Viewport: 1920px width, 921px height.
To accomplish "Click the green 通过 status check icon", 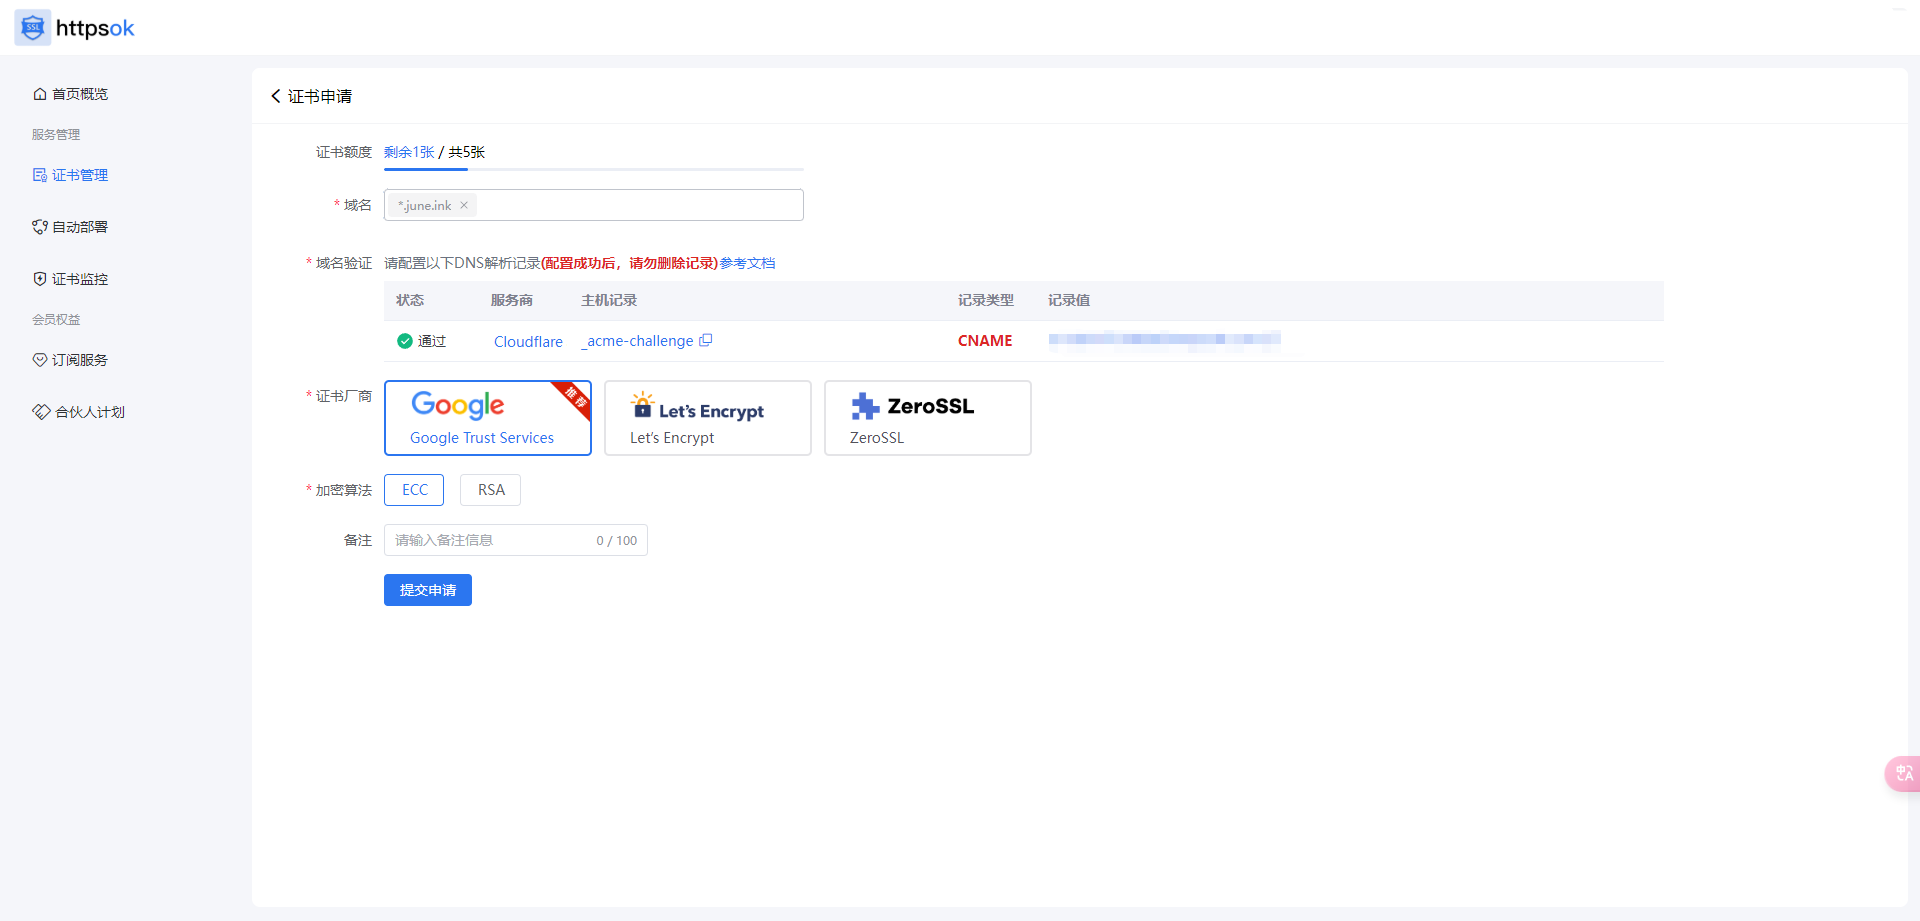I will click(x=405, y=341).
